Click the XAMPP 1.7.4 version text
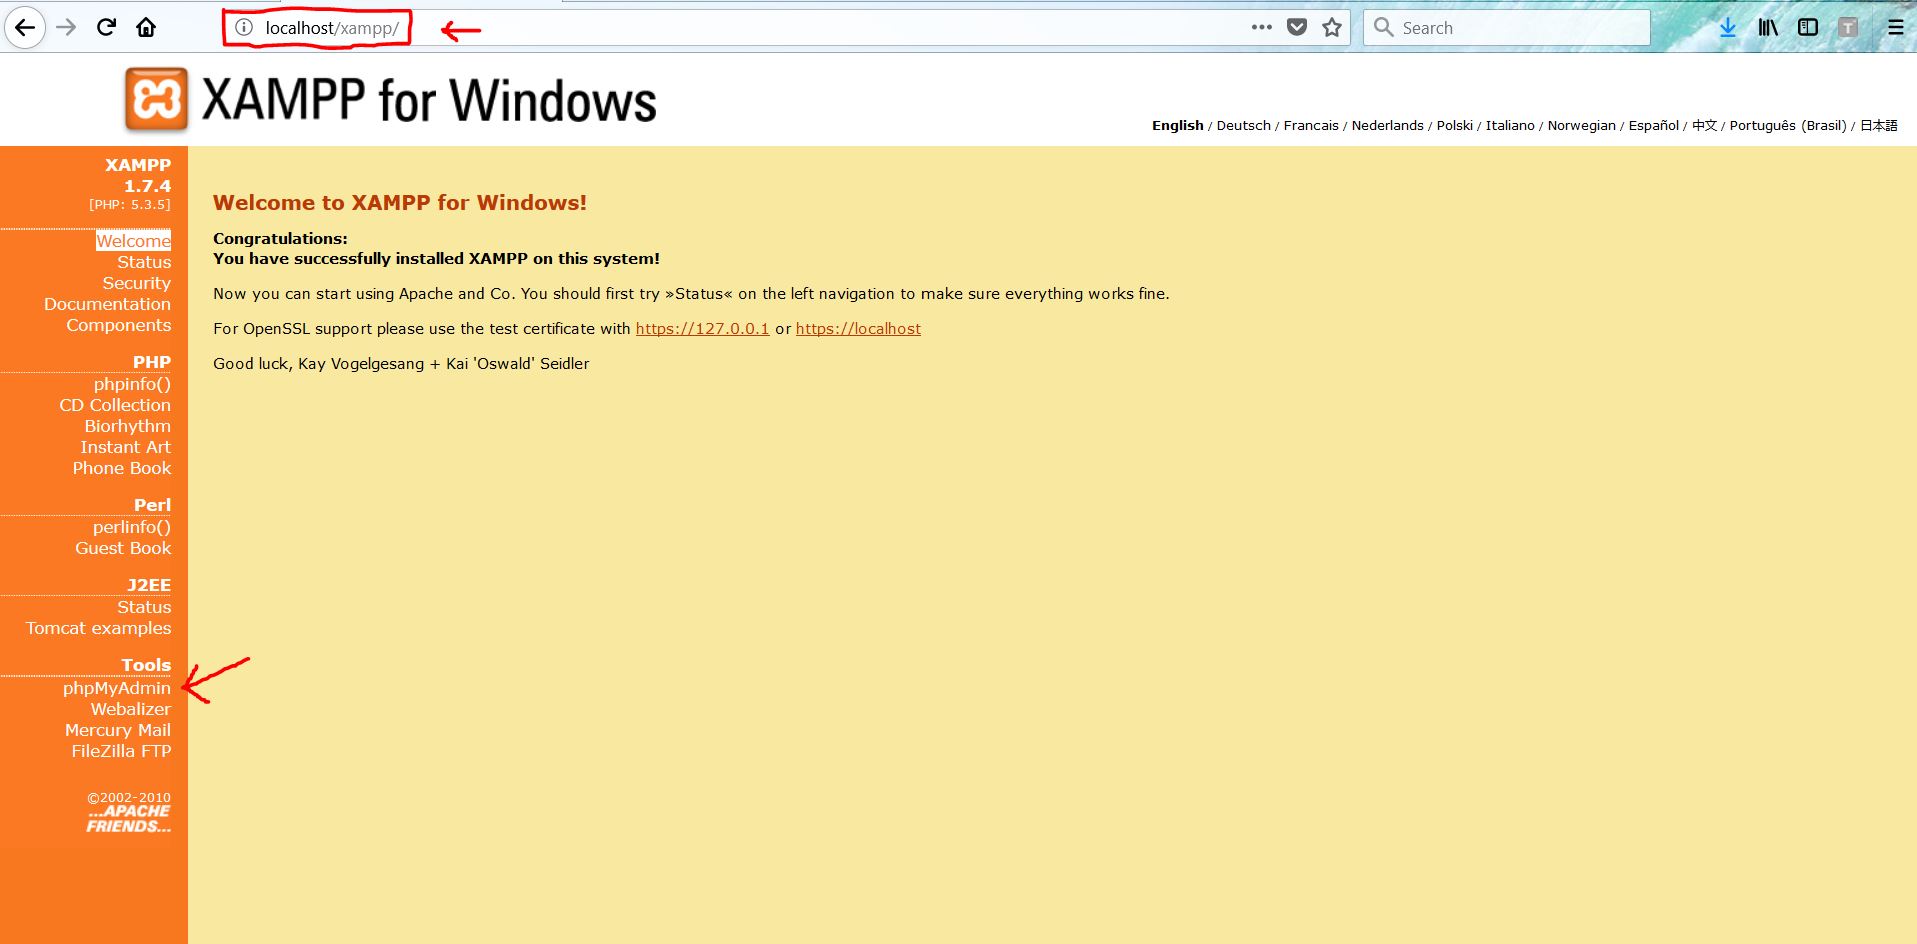The height and width of the screenshot is (944, 1917). 138,175
